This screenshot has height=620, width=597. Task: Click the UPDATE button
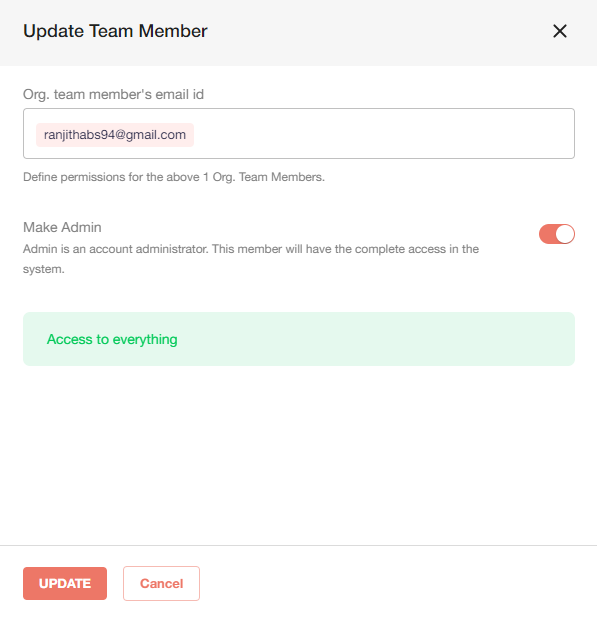[65, 583]
